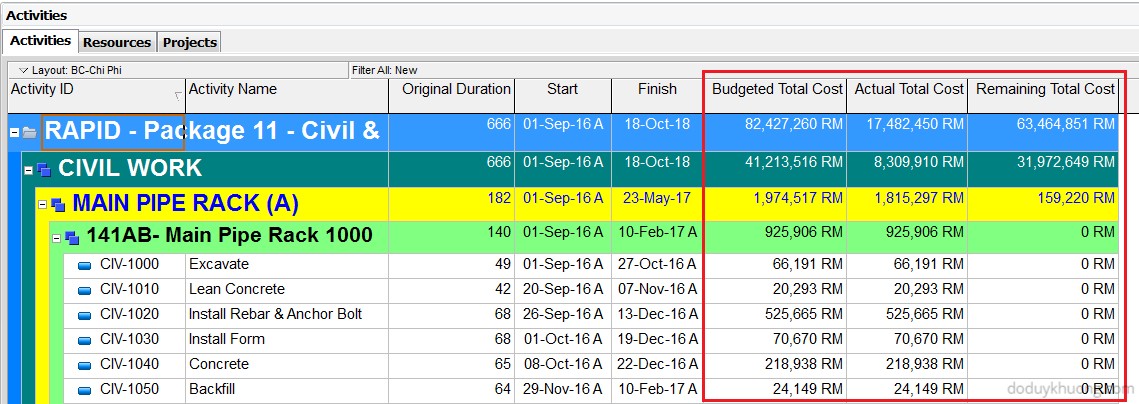This screenshot has width=1139, height=404.
Task: Click the activity icon for CIV-1020
Action: point(85,315)
